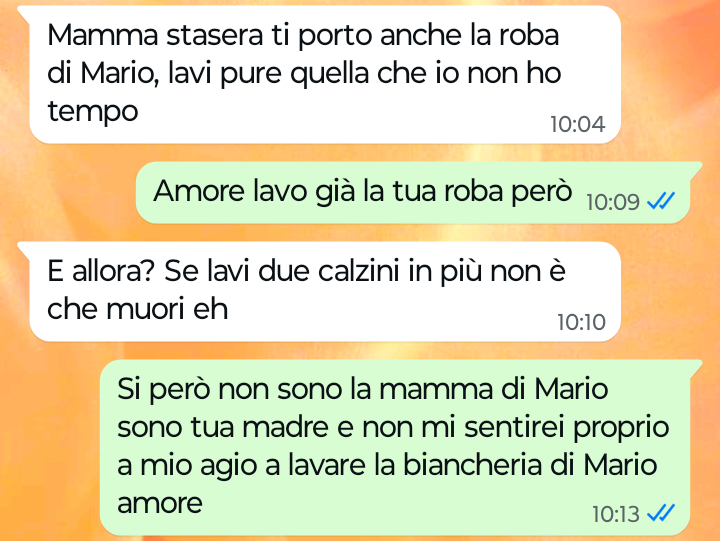Click the word "tempo" in first message

[x=93, y=112]
